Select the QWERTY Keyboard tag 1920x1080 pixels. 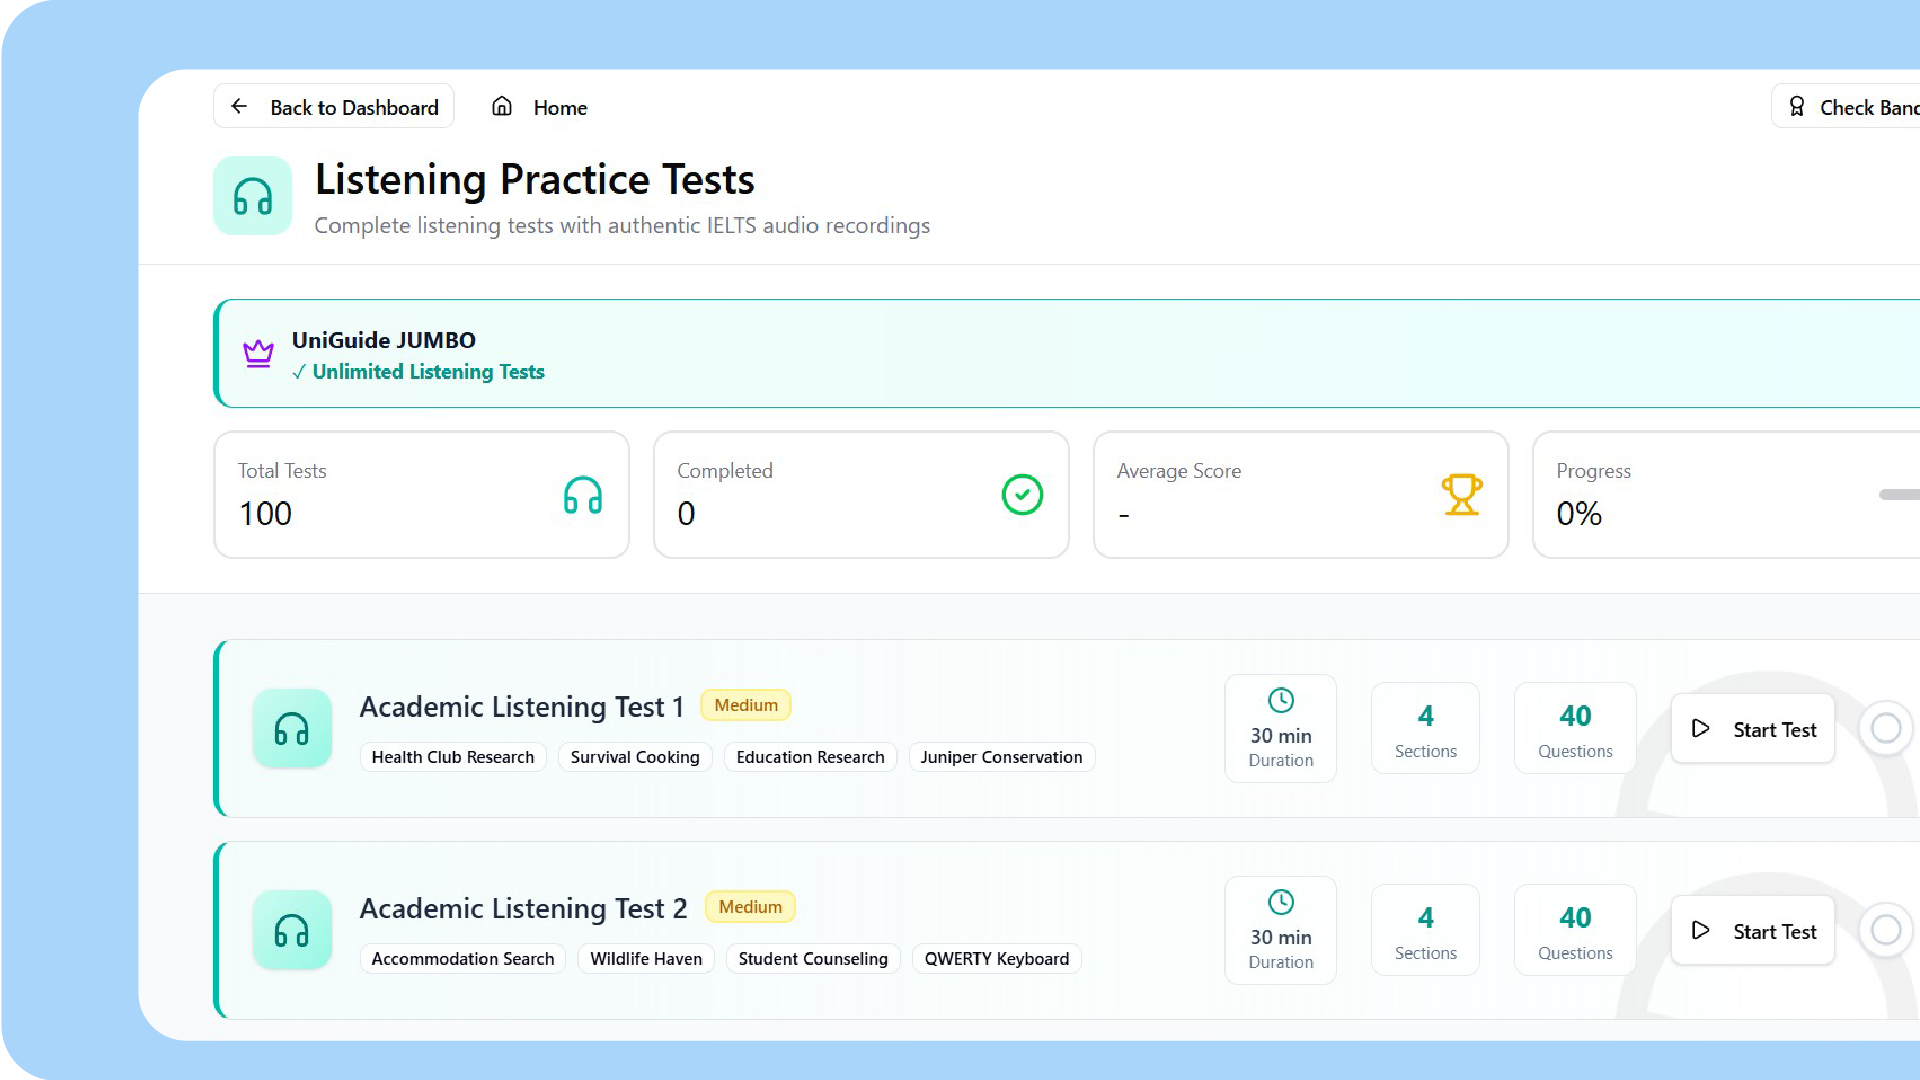tap(996, 959)
